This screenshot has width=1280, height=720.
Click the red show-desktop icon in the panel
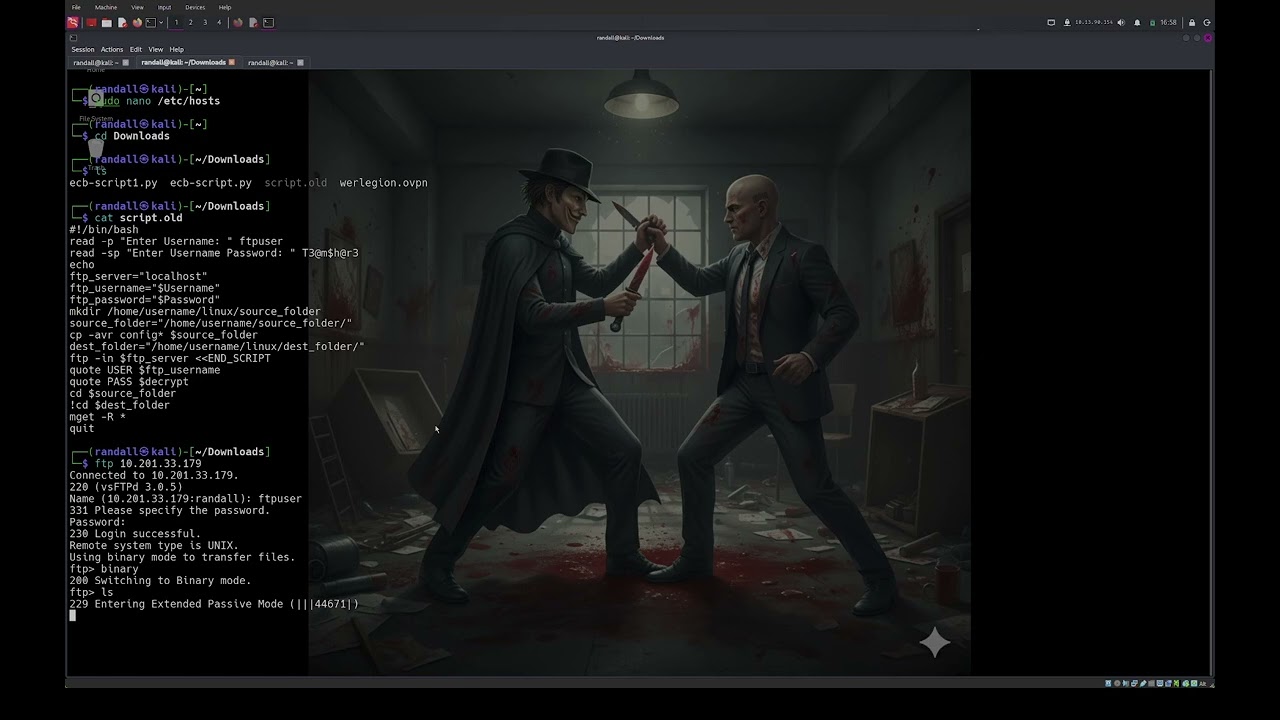point(92,22)
